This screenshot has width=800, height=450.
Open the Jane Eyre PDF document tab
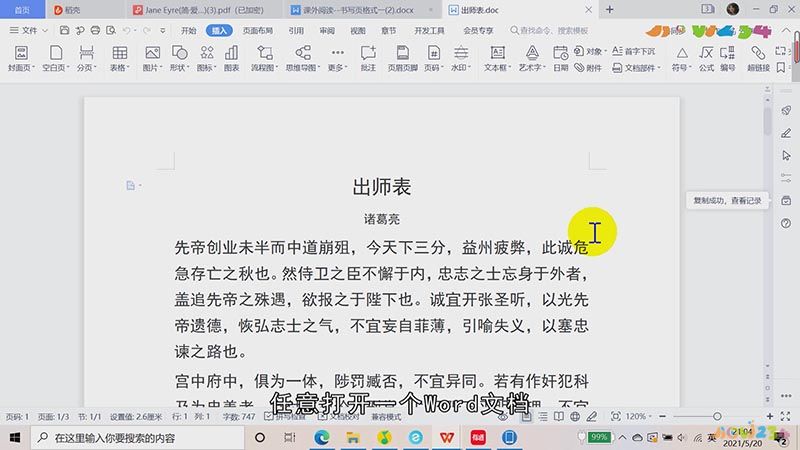pyautogui.click(x=204, y=10)
